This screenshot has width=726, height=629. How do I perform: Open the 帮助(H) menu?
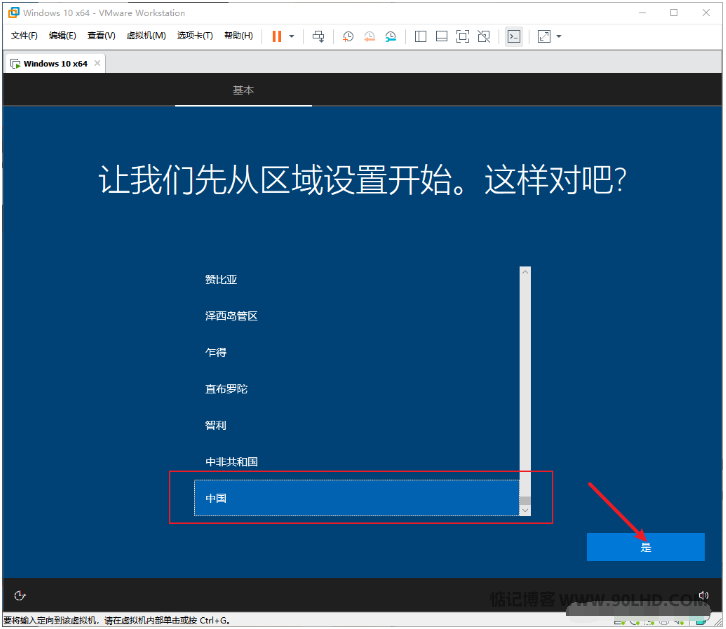[238, 36]
